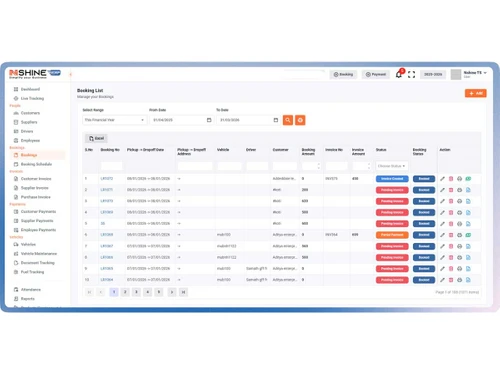This screenshot has width=500, height=375.
Task: Go to page 5 of bookings
Action: [x=159, y=292]
